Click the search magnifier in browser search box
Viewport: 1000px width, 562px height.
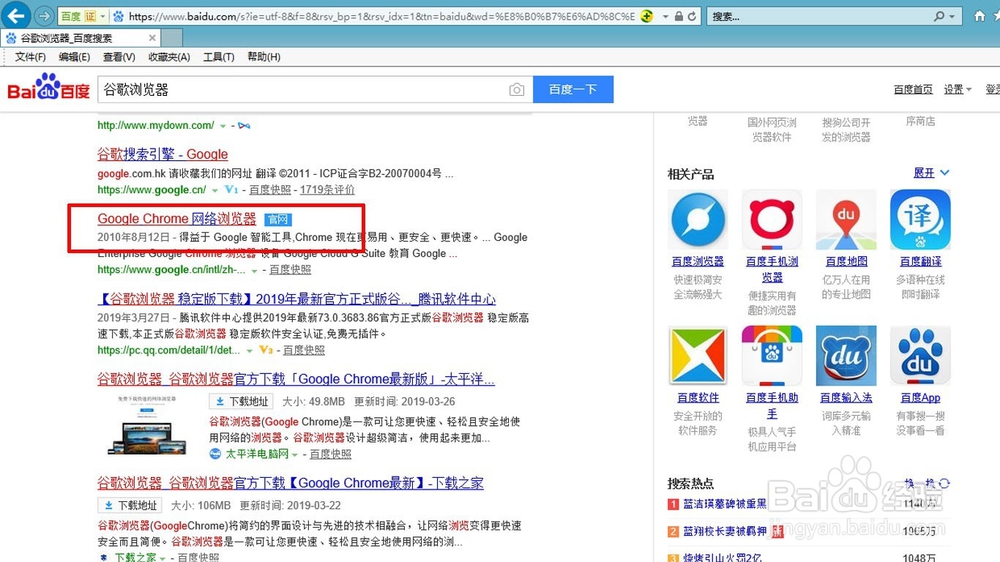point(939,16)
